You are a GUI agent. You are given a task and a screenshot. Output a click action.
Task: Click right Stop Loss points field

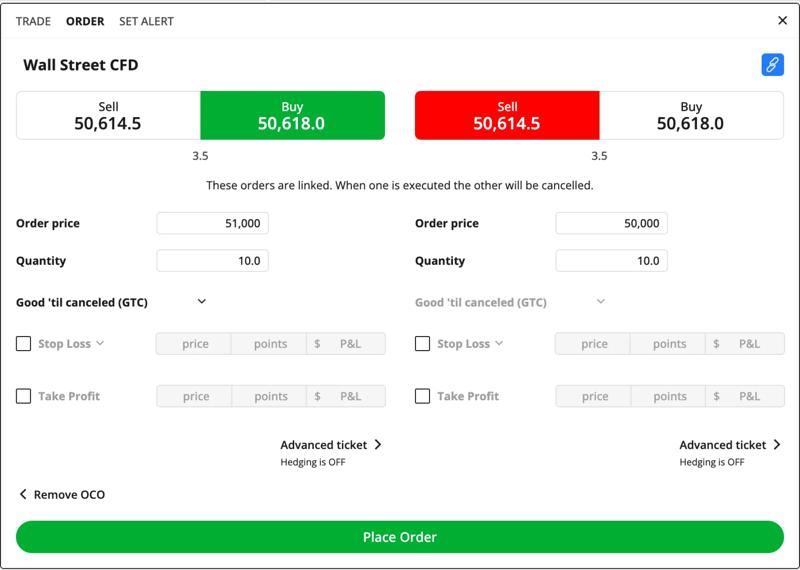click(668, 344)
